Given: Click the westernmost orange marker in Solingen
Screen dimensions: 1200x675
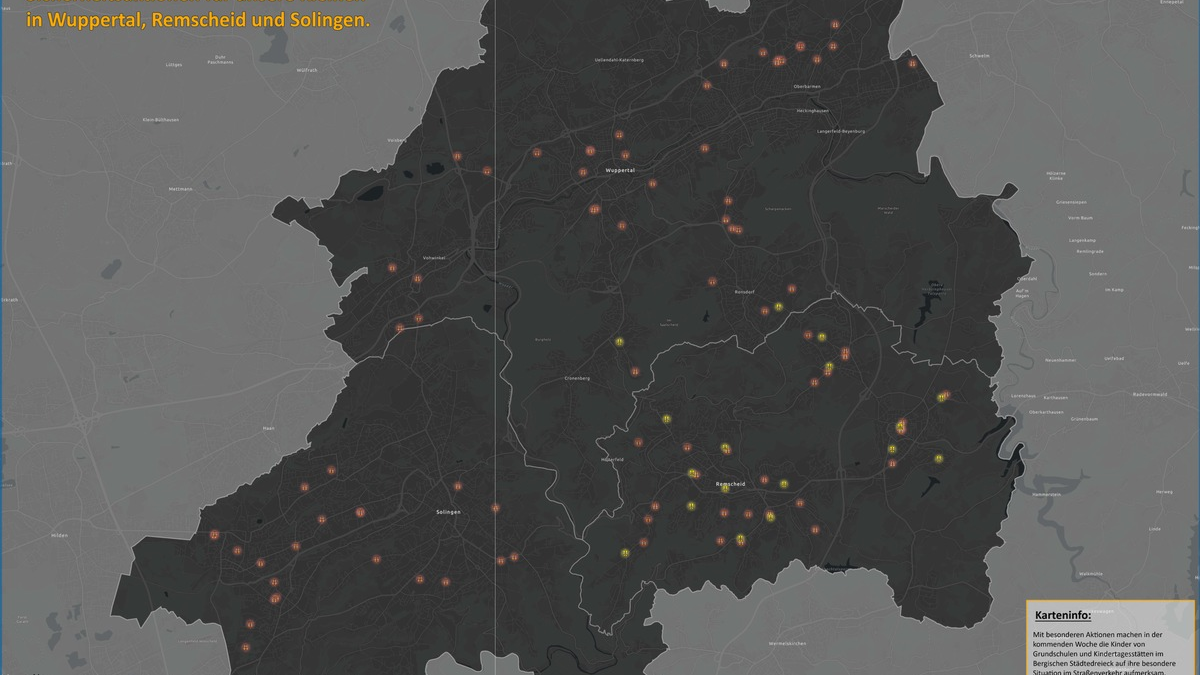Looking at the screenshot, I should (x=214, y=535).
